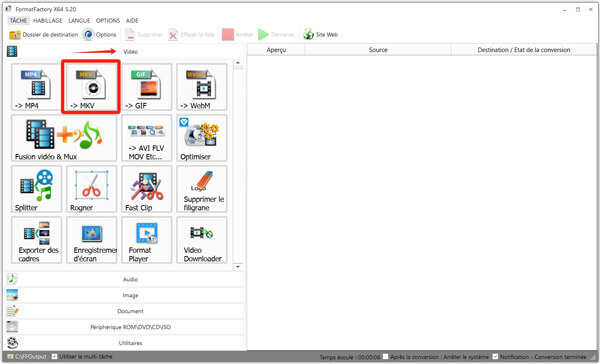Choose the GIF conversion tile
This screenshot has width=600, height=364.
click(147, 87)
